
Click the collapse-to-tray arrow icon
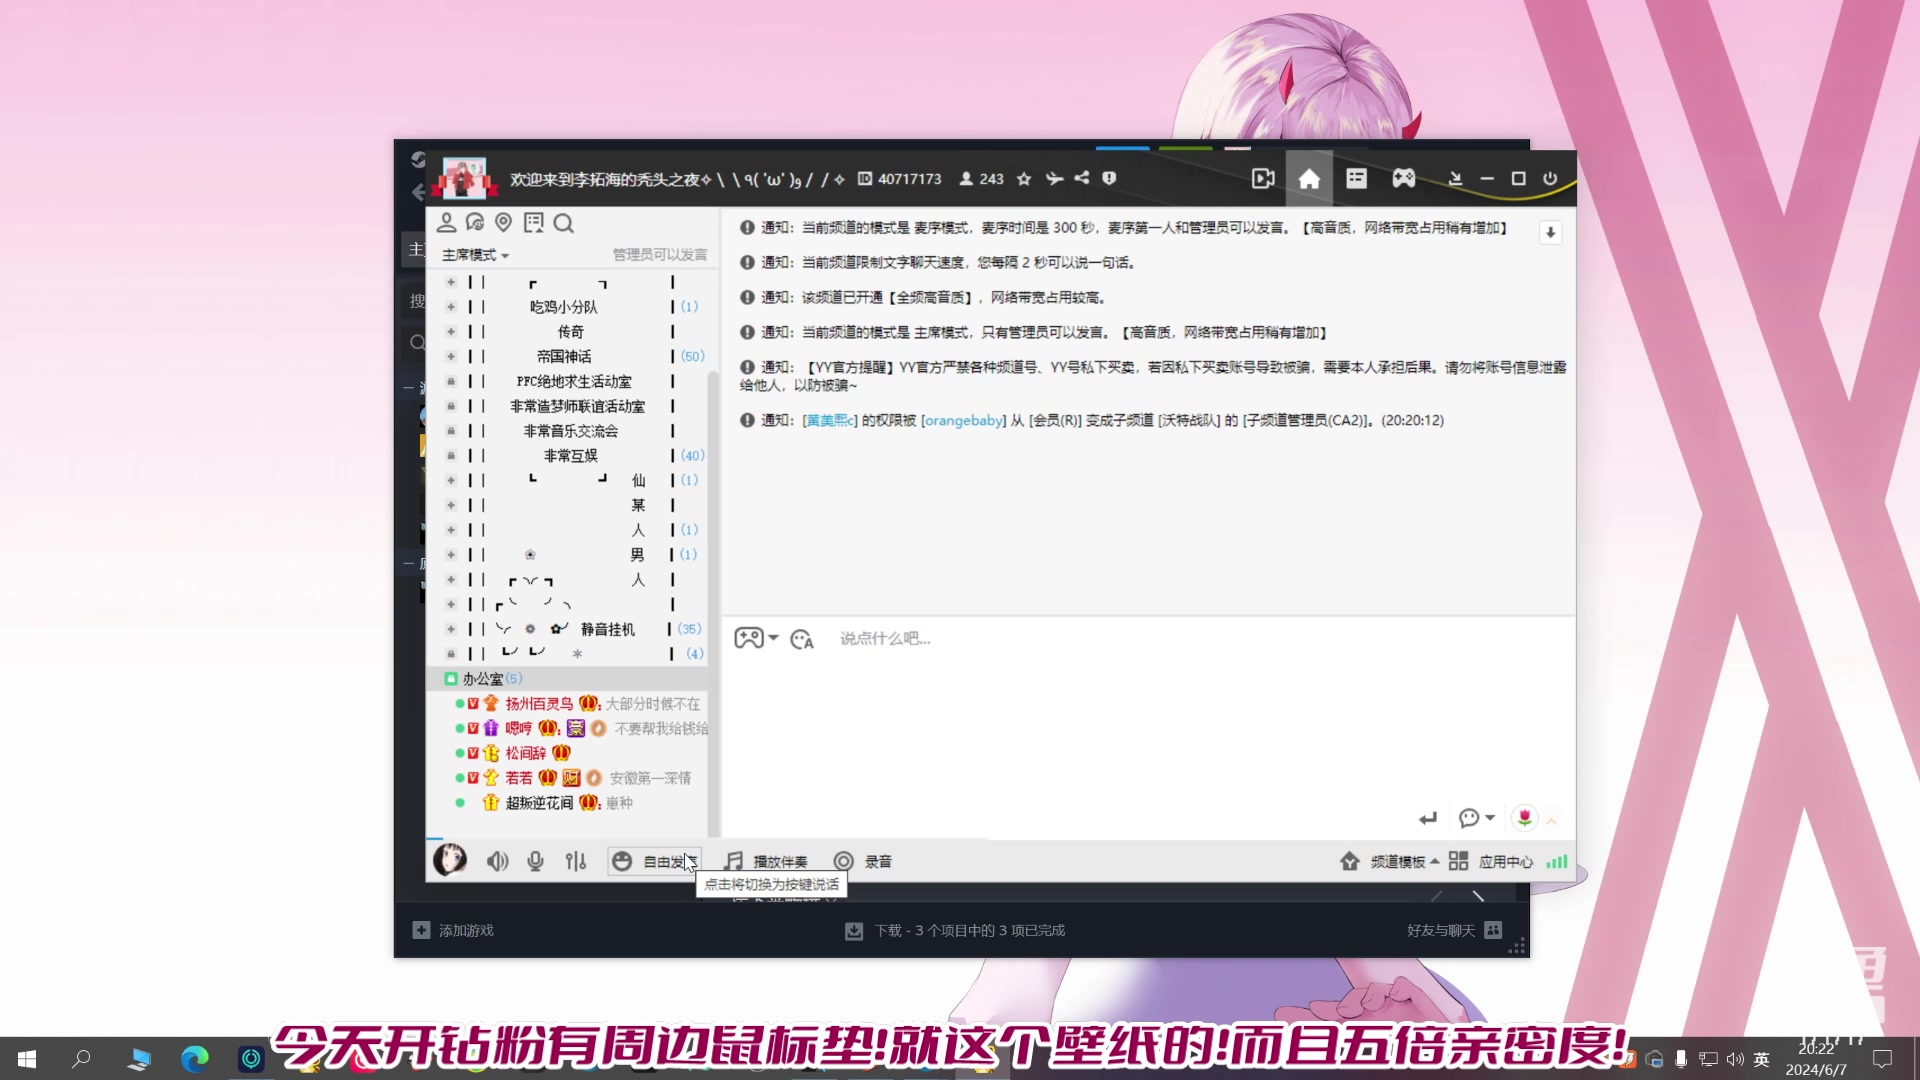[1456, 178]
